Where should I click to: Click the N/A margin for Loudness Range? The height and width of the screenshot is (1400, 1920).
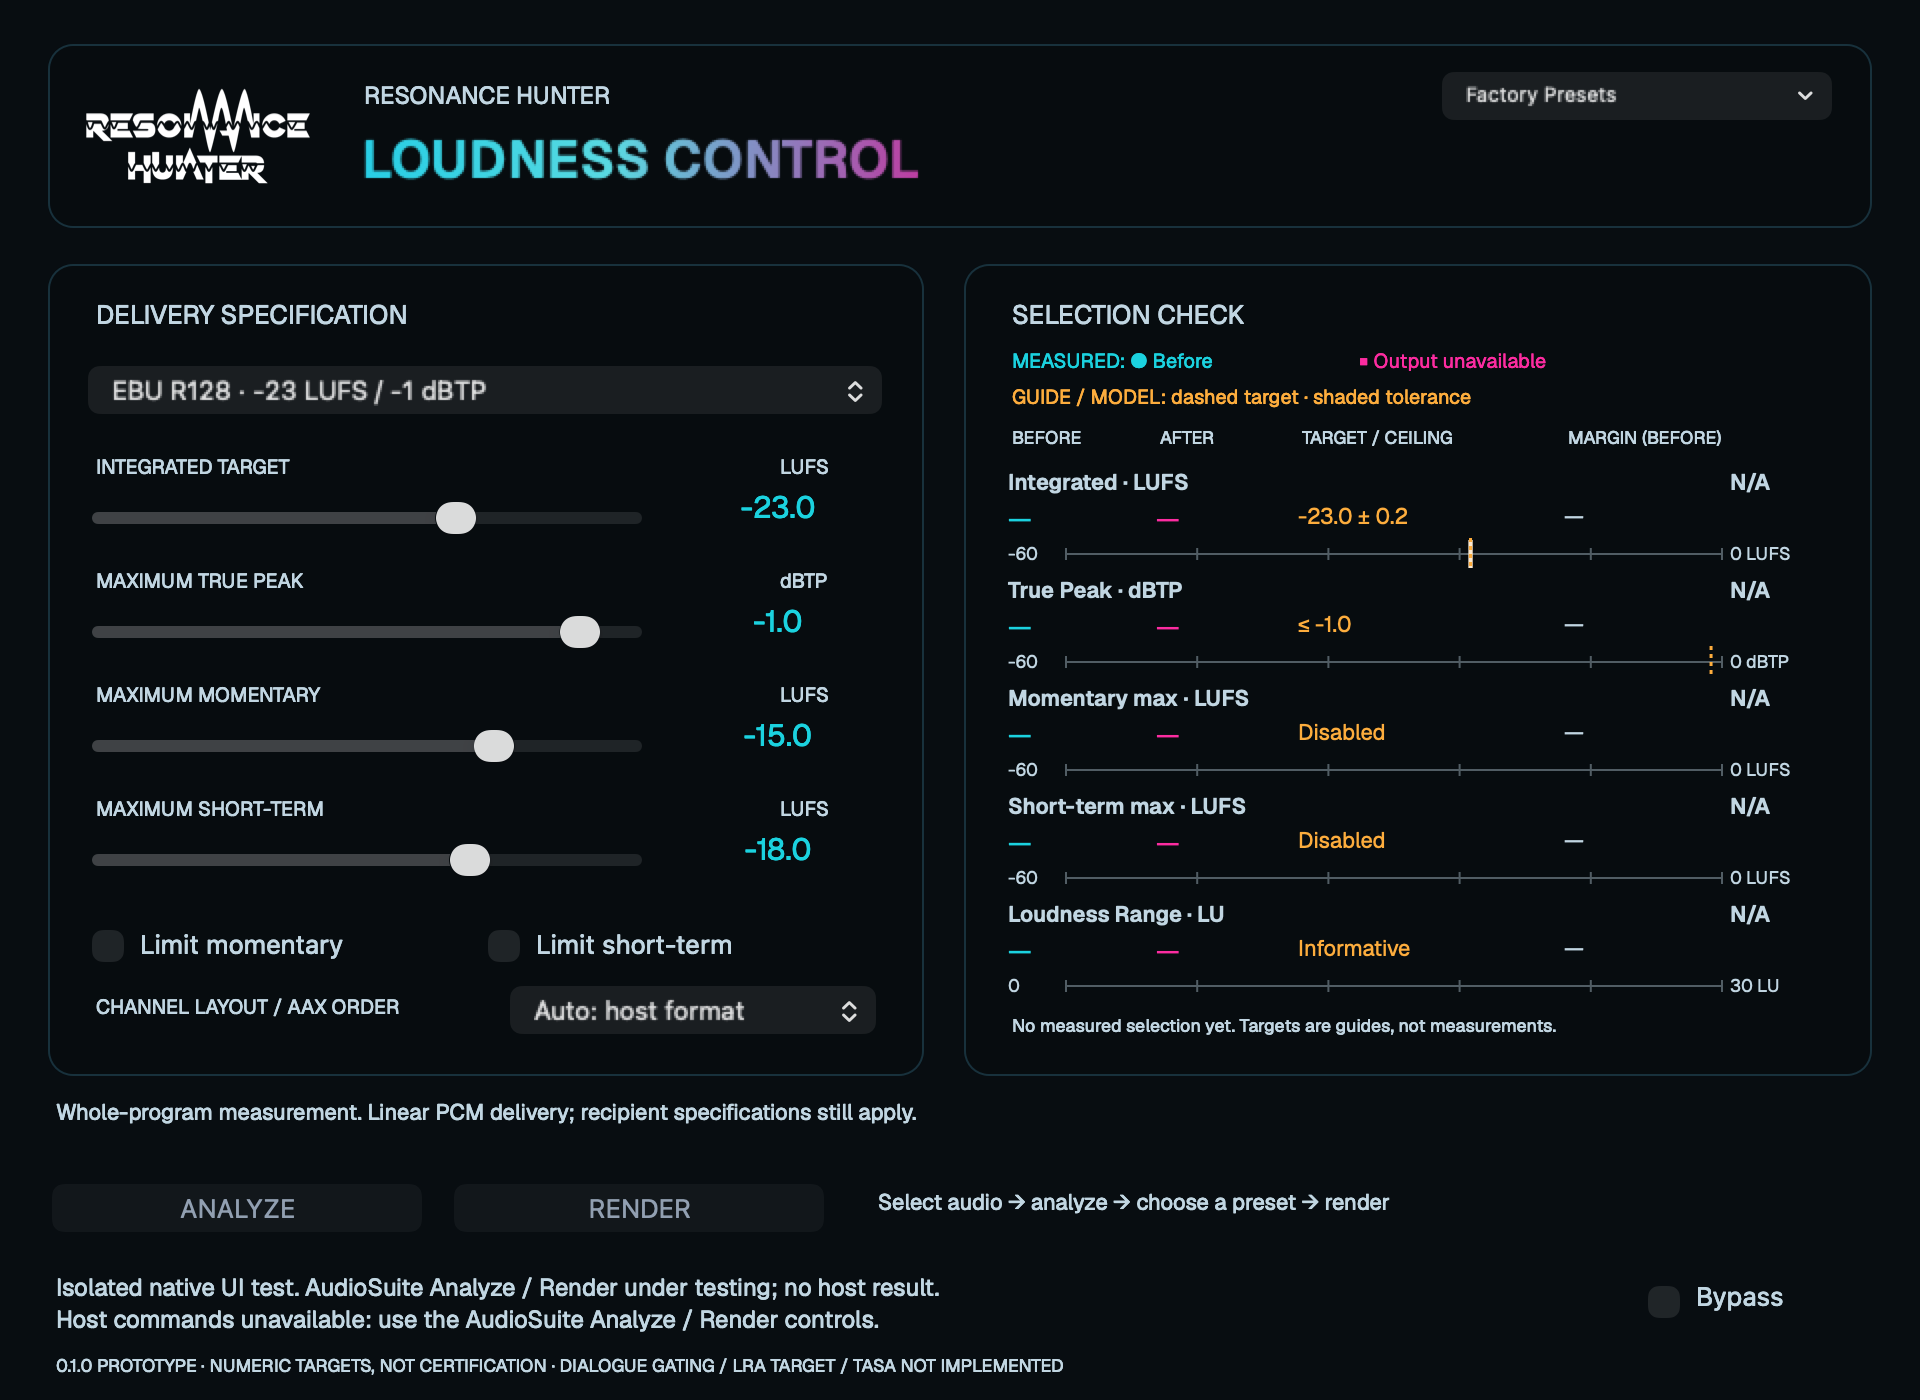[1750, 914]
